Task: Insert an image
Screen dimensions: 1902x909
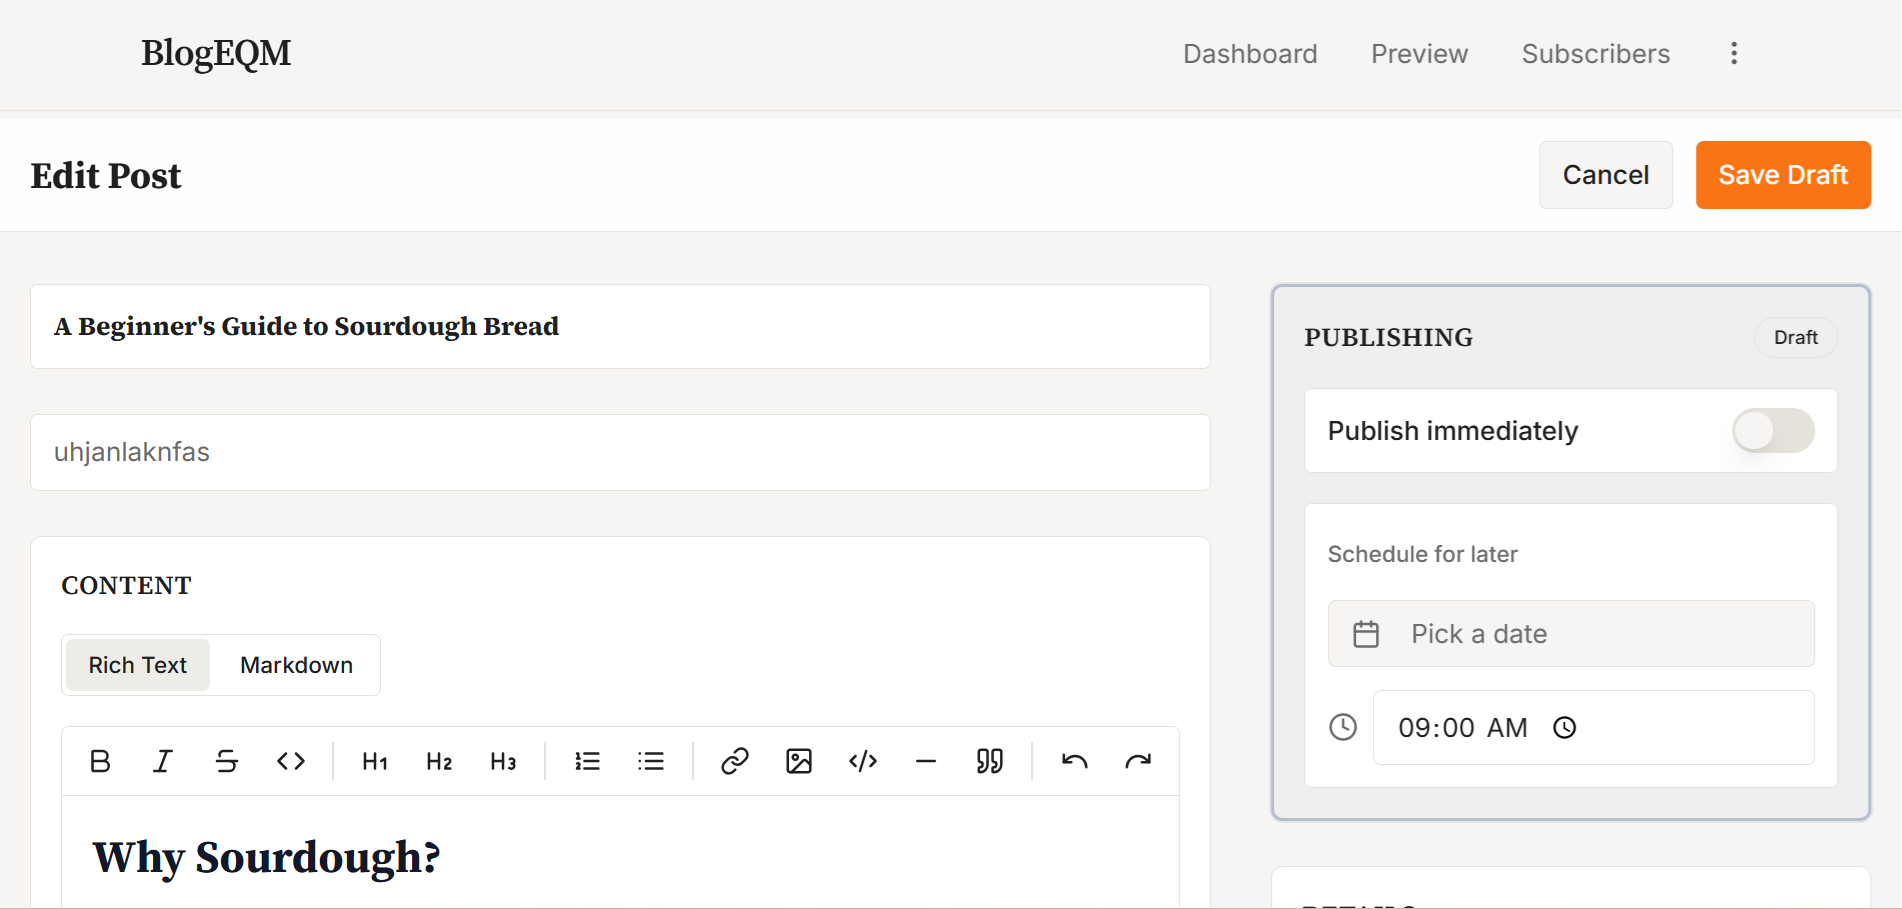Action: click(x=799, y=761)
